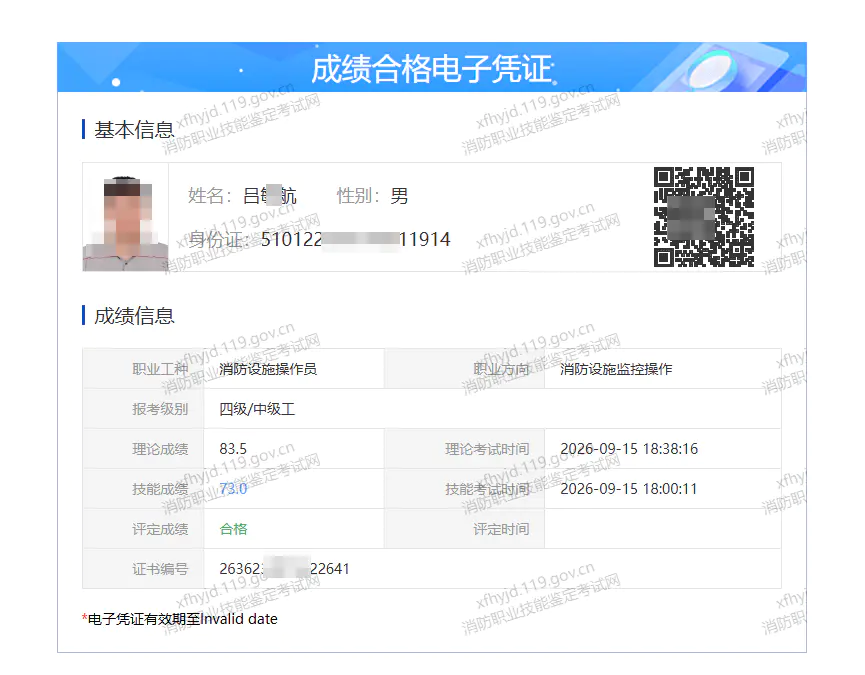Click the QR code image

pos(704,217)
